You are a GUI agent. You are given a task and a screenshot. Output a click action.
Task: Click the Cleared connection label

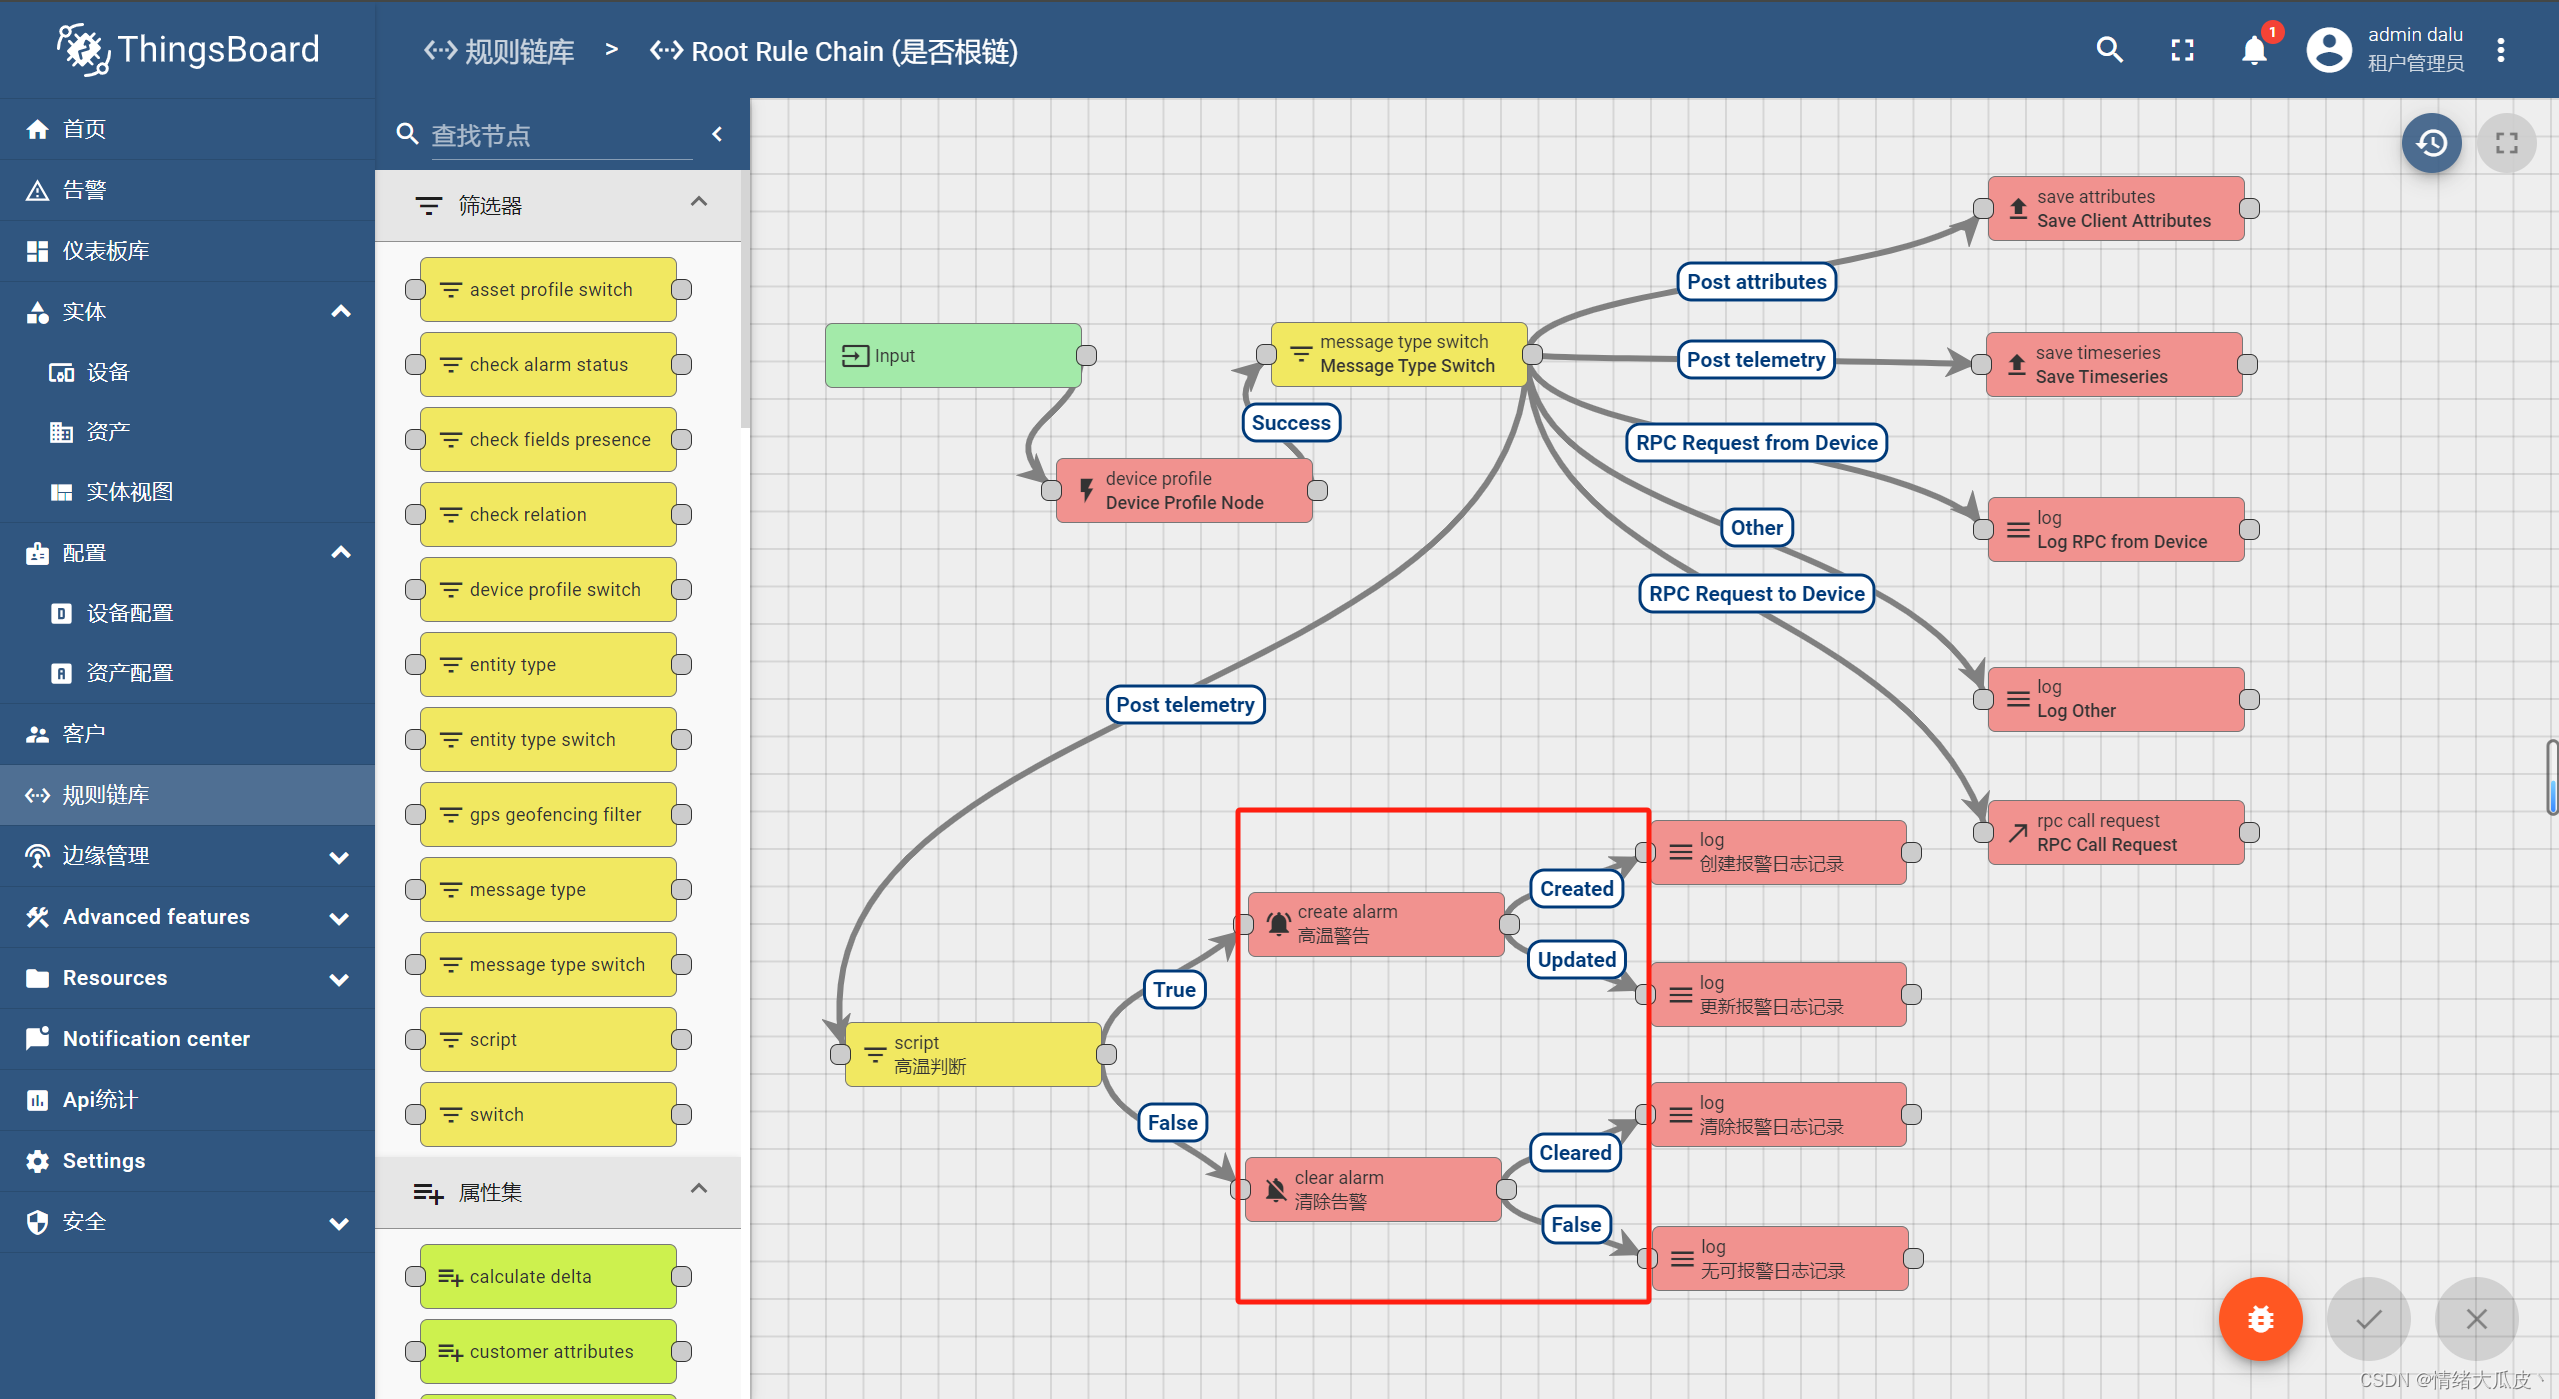coord(1575,1153)
